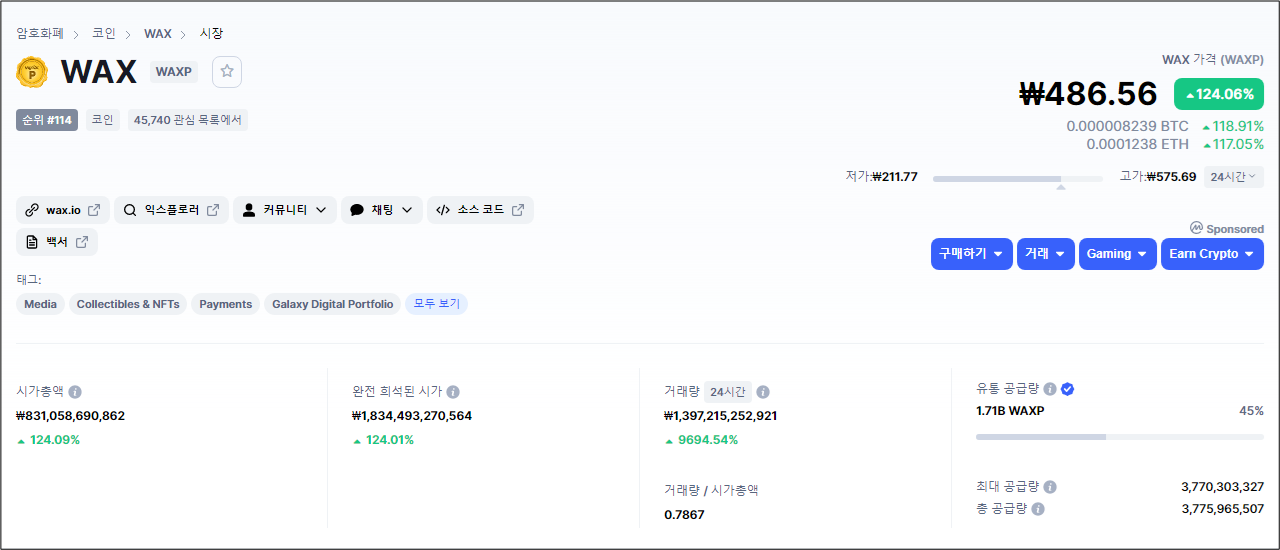Click the low-high price range bar

tap(1018, 179)
